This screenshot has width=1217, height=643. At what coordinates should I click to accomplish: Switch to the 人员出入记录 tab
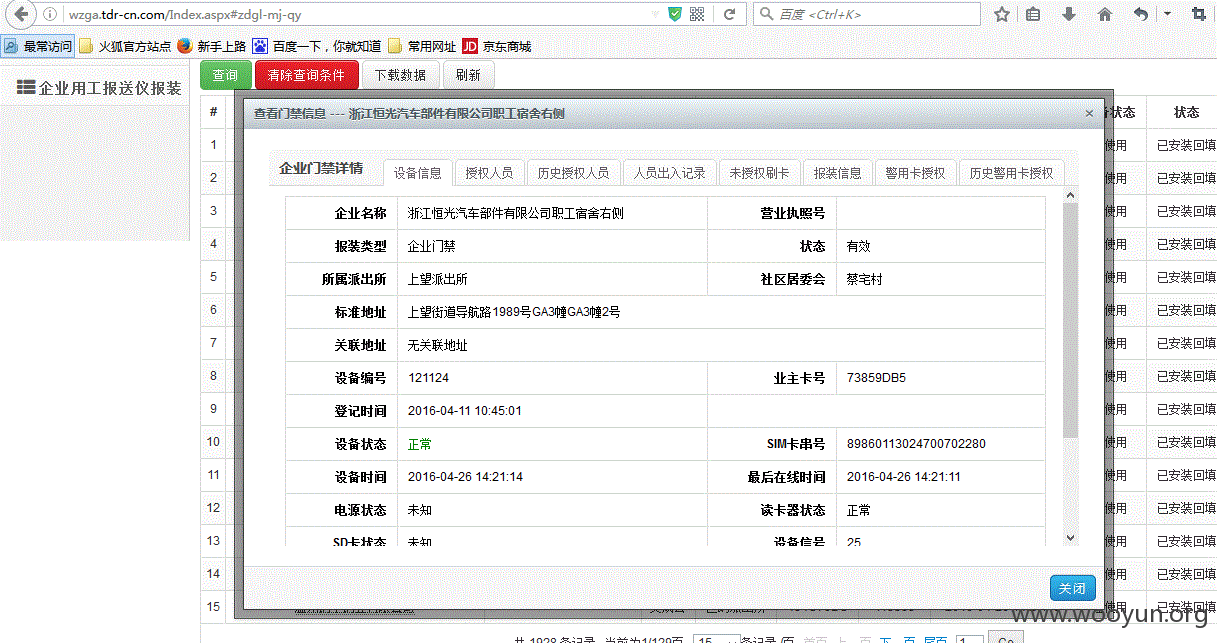(670, 173)
